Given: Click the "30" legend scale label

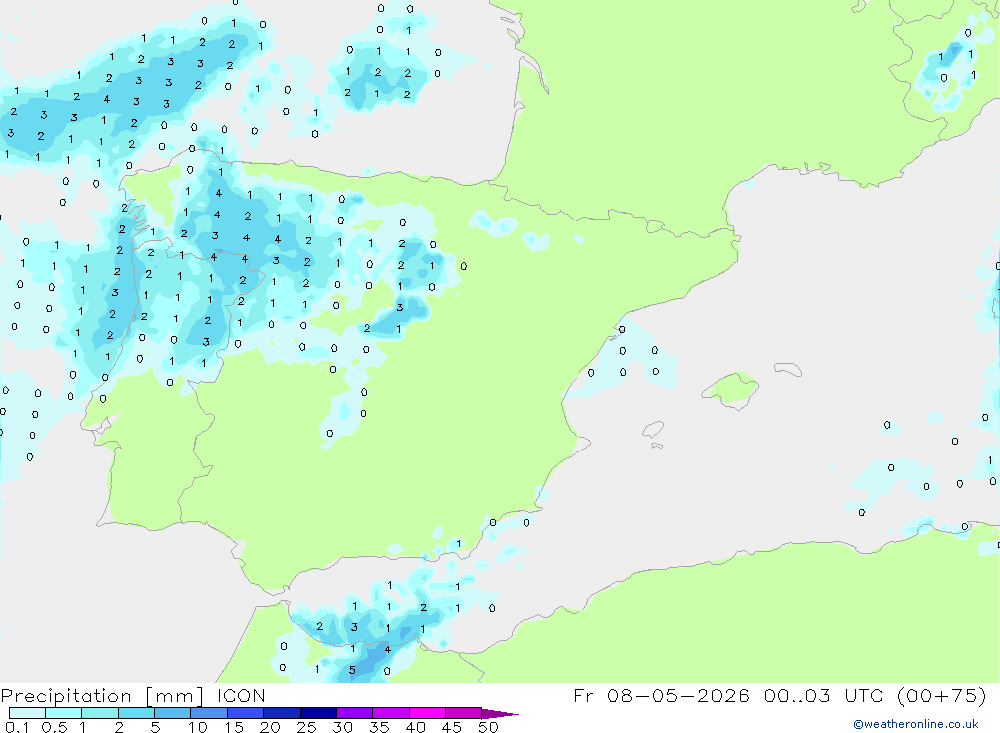Looking at the screenshot, I should pyautogui.click(x=342, y=727).
